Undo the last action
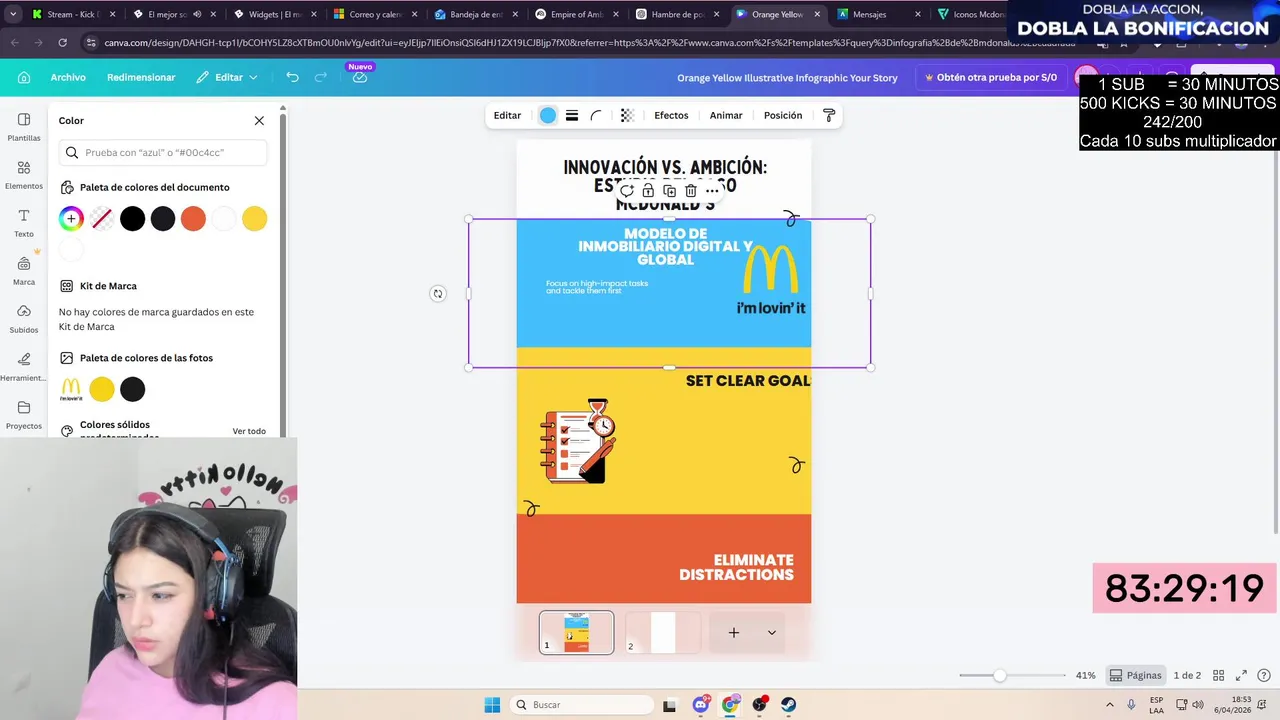This screenshot has height=720, width=1280. click(x=292, y=77)
